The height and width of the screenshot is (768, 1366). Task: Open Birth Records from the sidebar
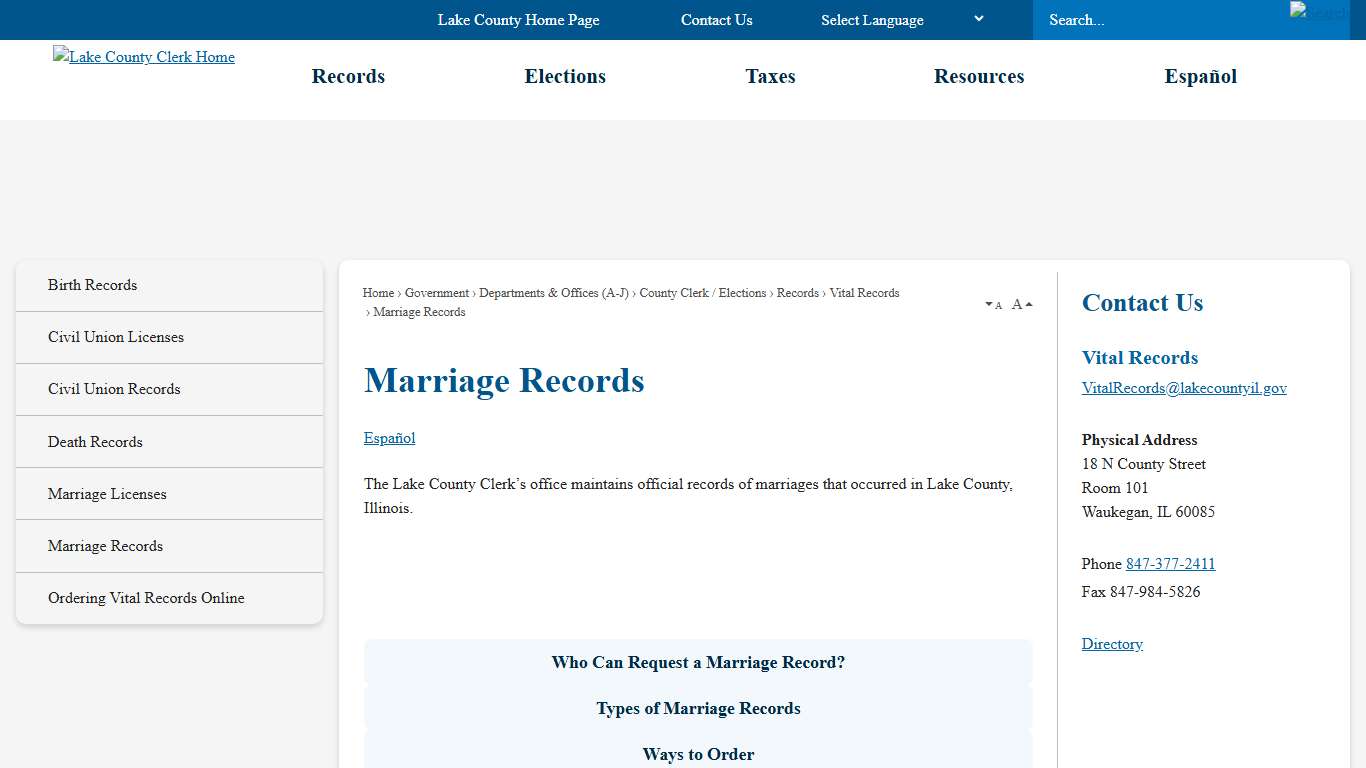92,285
